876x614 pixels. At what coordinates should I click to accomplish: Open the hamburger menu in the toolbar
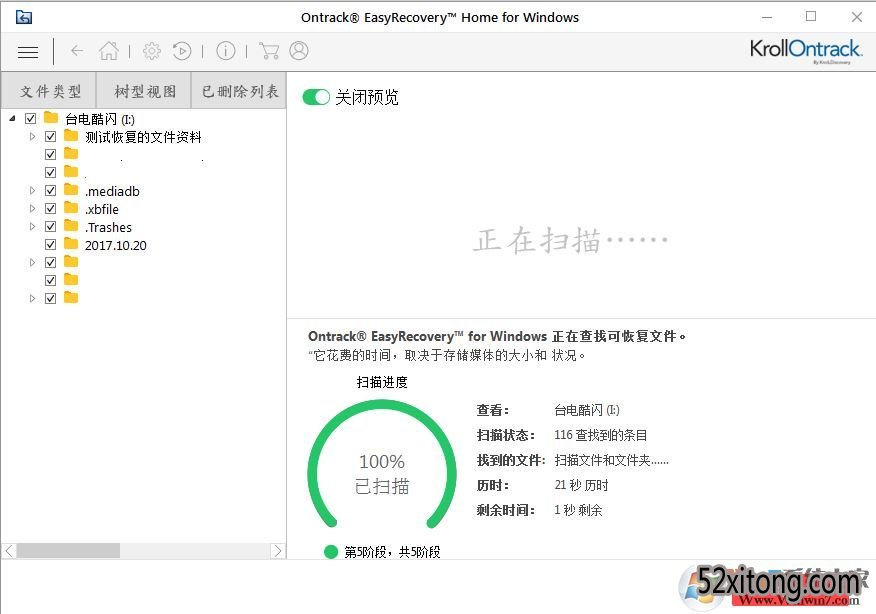pyautogui.click(x=28, y=52)
